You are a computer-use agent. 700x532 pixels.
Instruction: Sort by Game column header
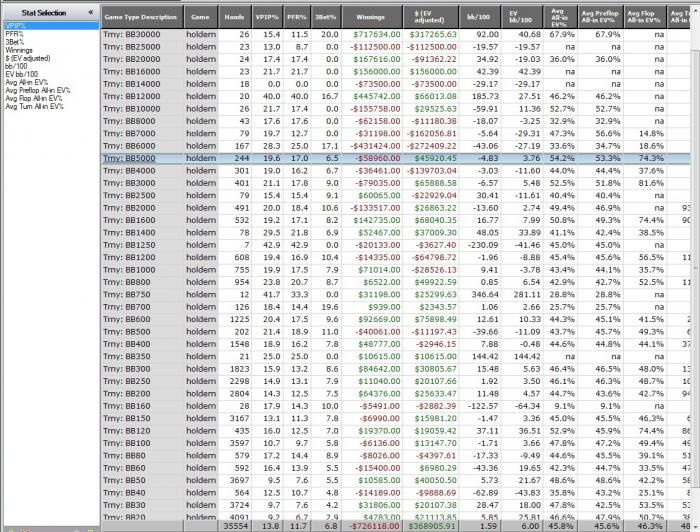(200, 17)
